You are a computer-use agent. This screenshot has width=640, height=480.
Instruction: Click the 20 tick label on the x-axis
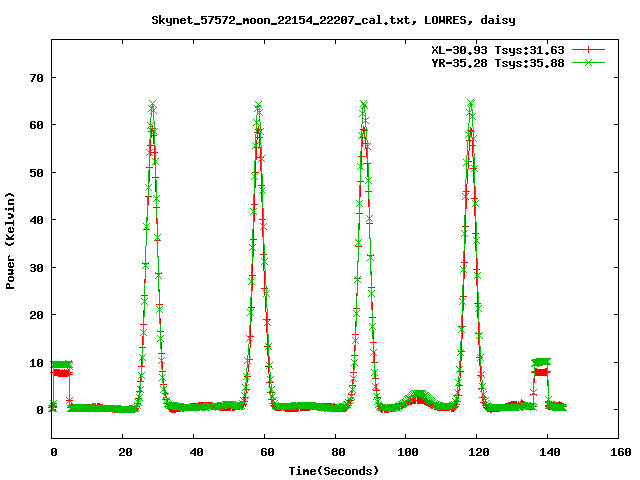123,452
